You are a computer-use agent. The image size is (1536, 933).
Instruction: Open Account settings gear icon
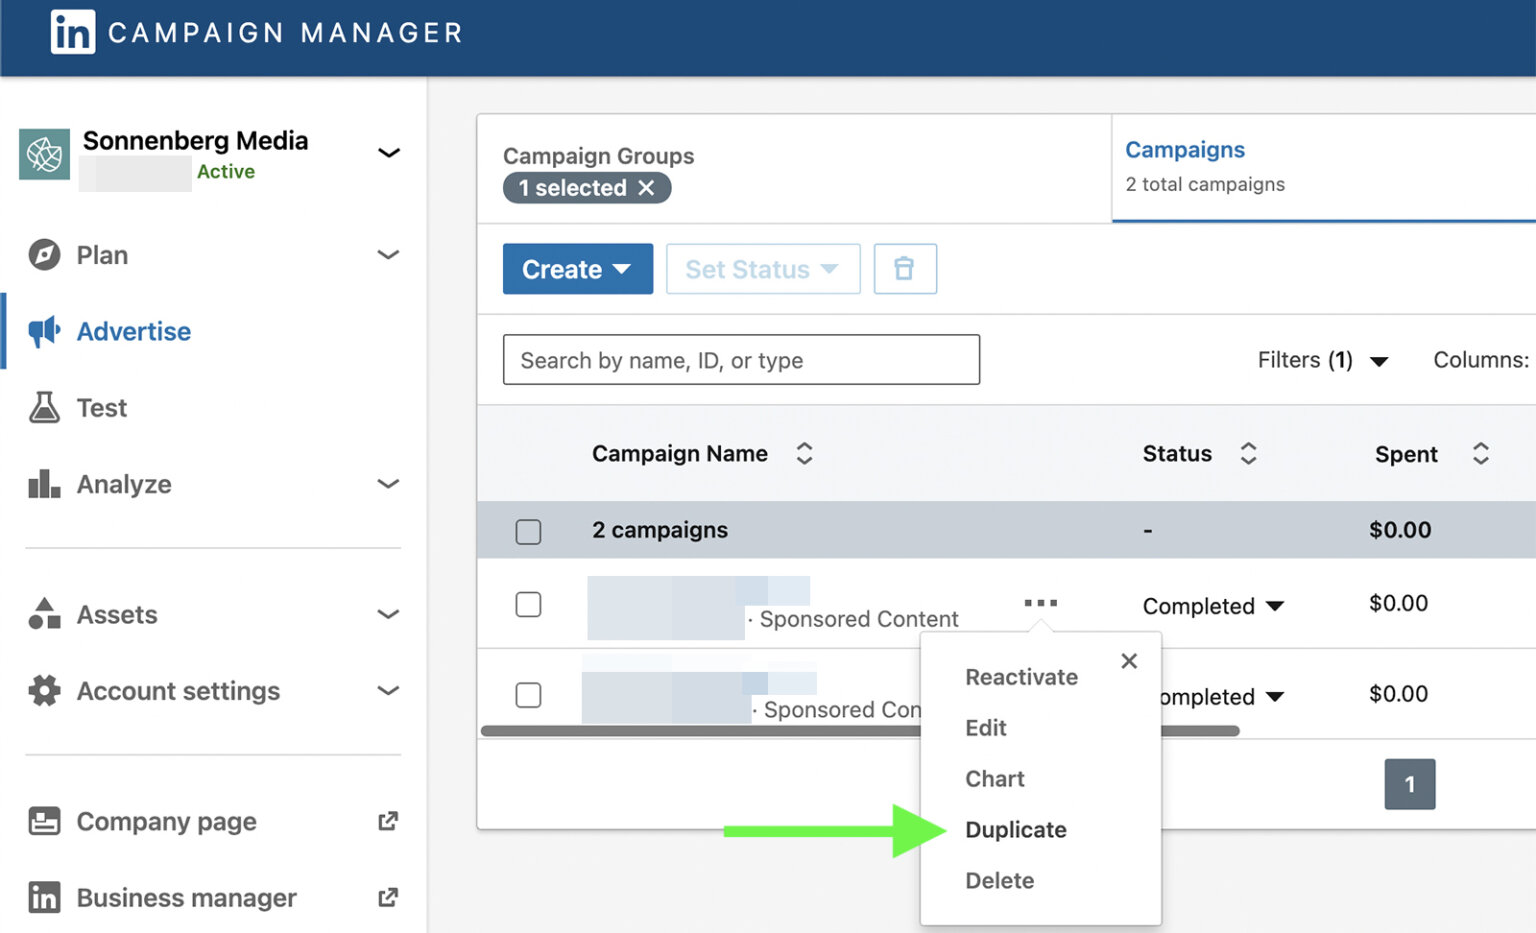pyautogui.click(x=44, y=691)
